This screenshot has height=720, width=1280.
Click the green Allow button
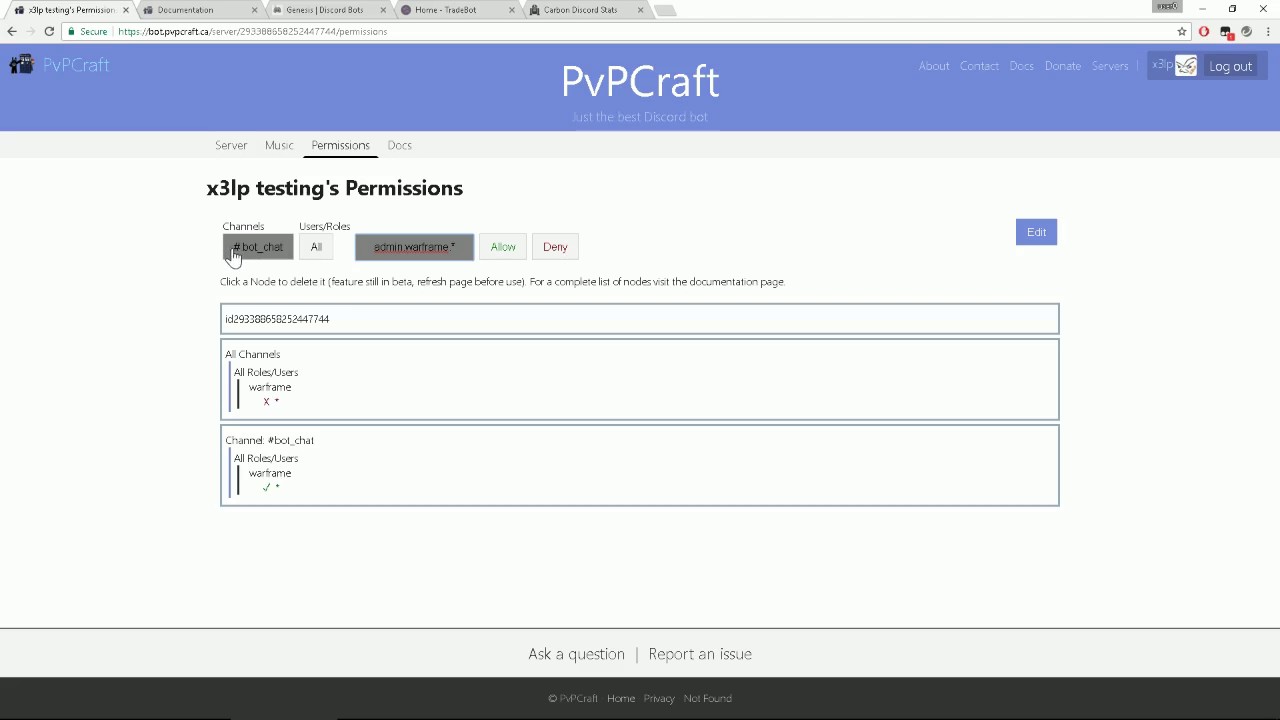click(x=503, y=247)
